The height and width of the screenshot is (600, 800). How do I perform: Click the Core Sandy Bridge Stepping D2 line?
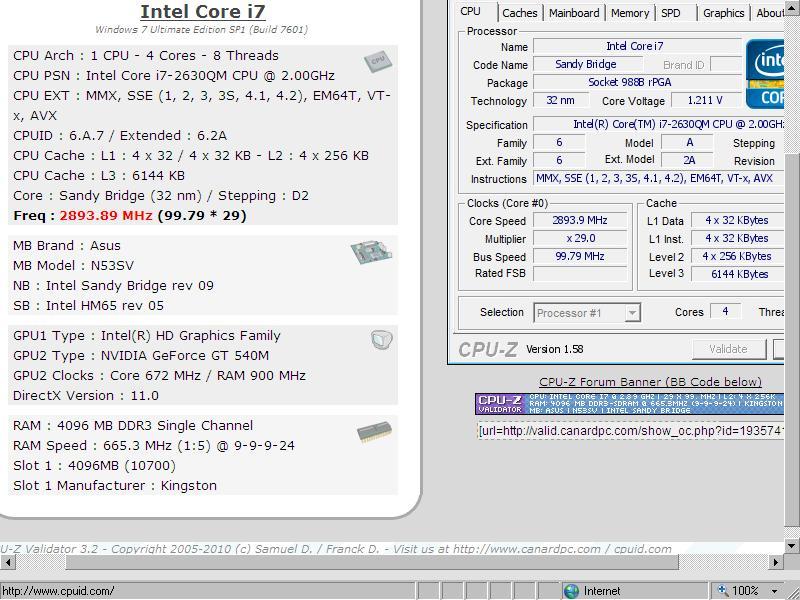tap(161, 195)
